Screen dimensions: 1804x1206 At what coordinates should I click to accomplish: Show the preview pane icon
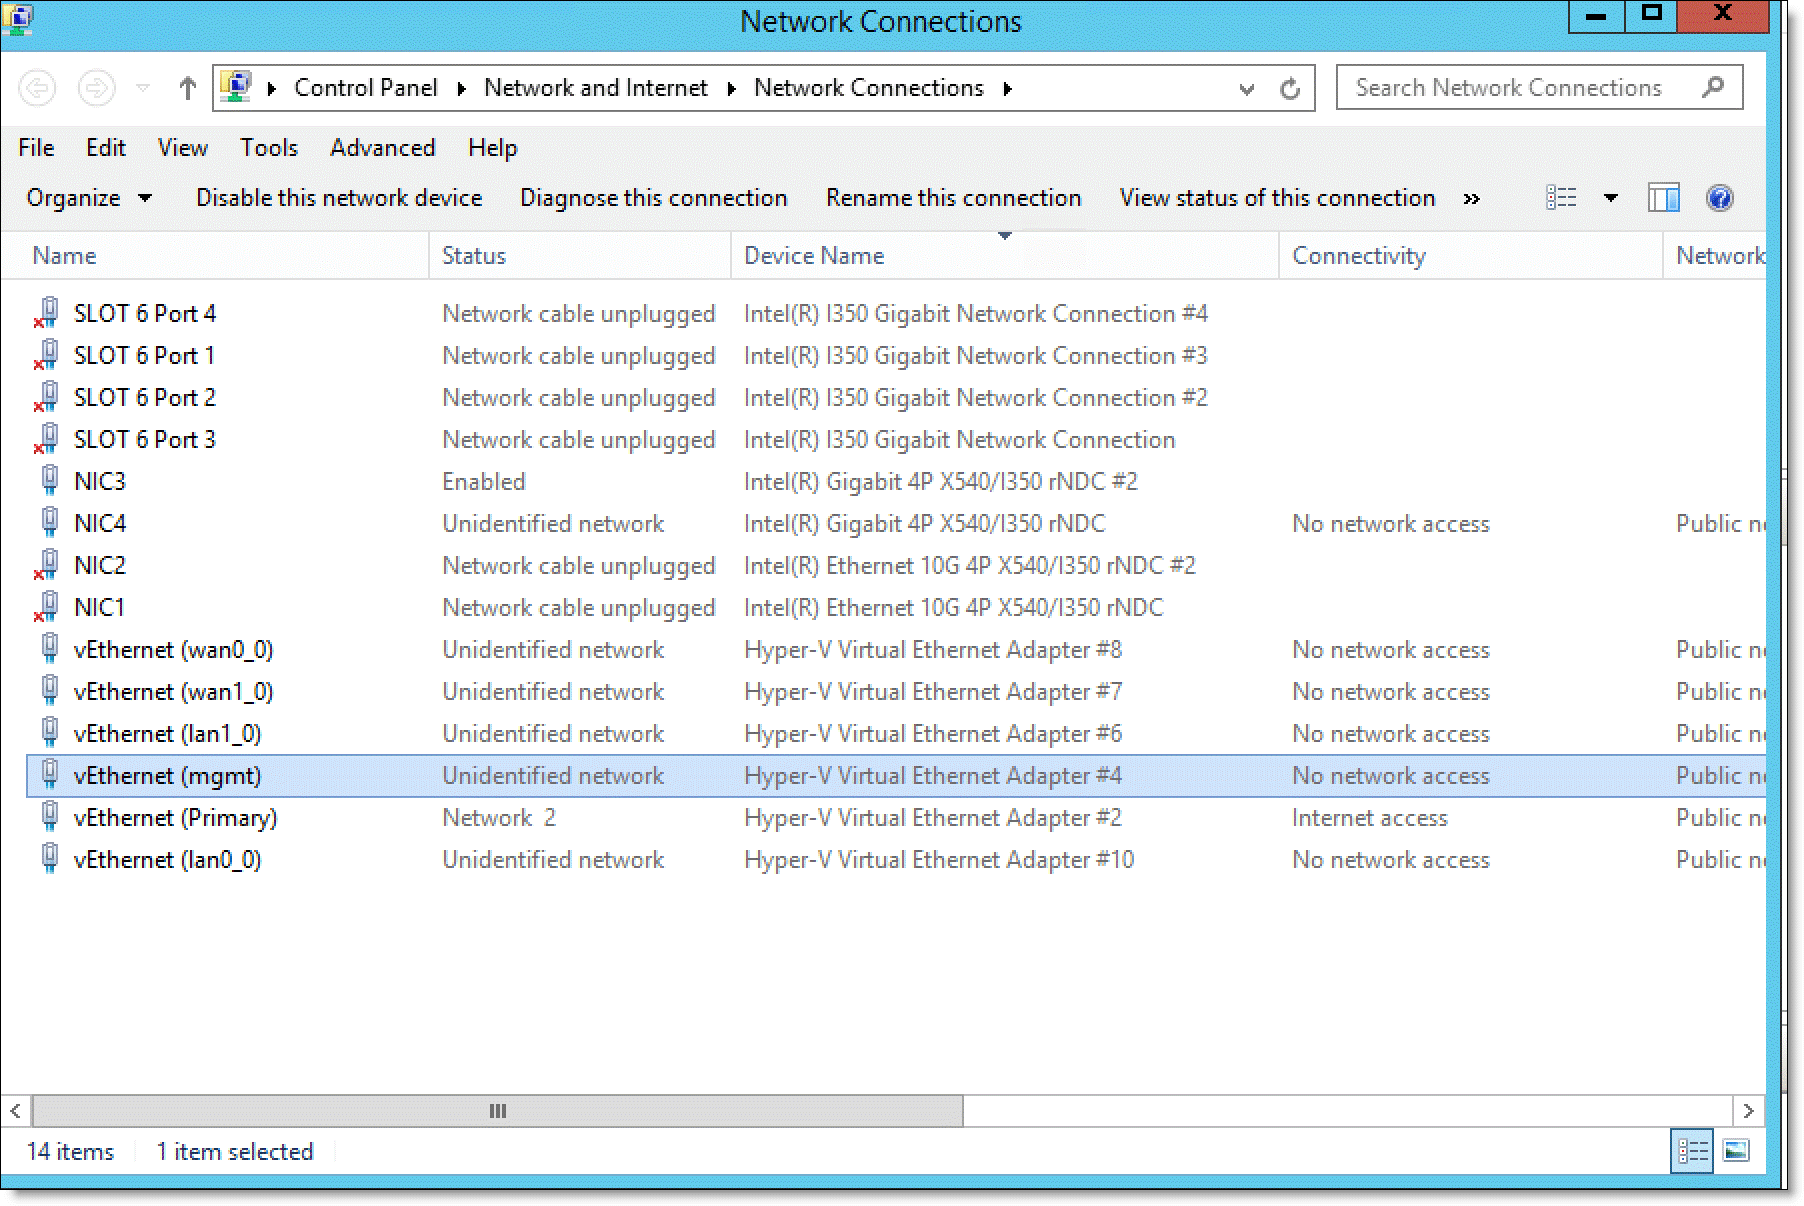(x=1663, y=198)
